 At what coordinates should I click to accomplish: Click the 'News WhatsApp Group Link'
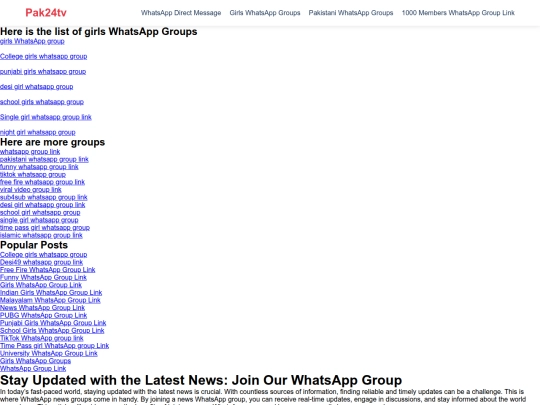[42, 308]
